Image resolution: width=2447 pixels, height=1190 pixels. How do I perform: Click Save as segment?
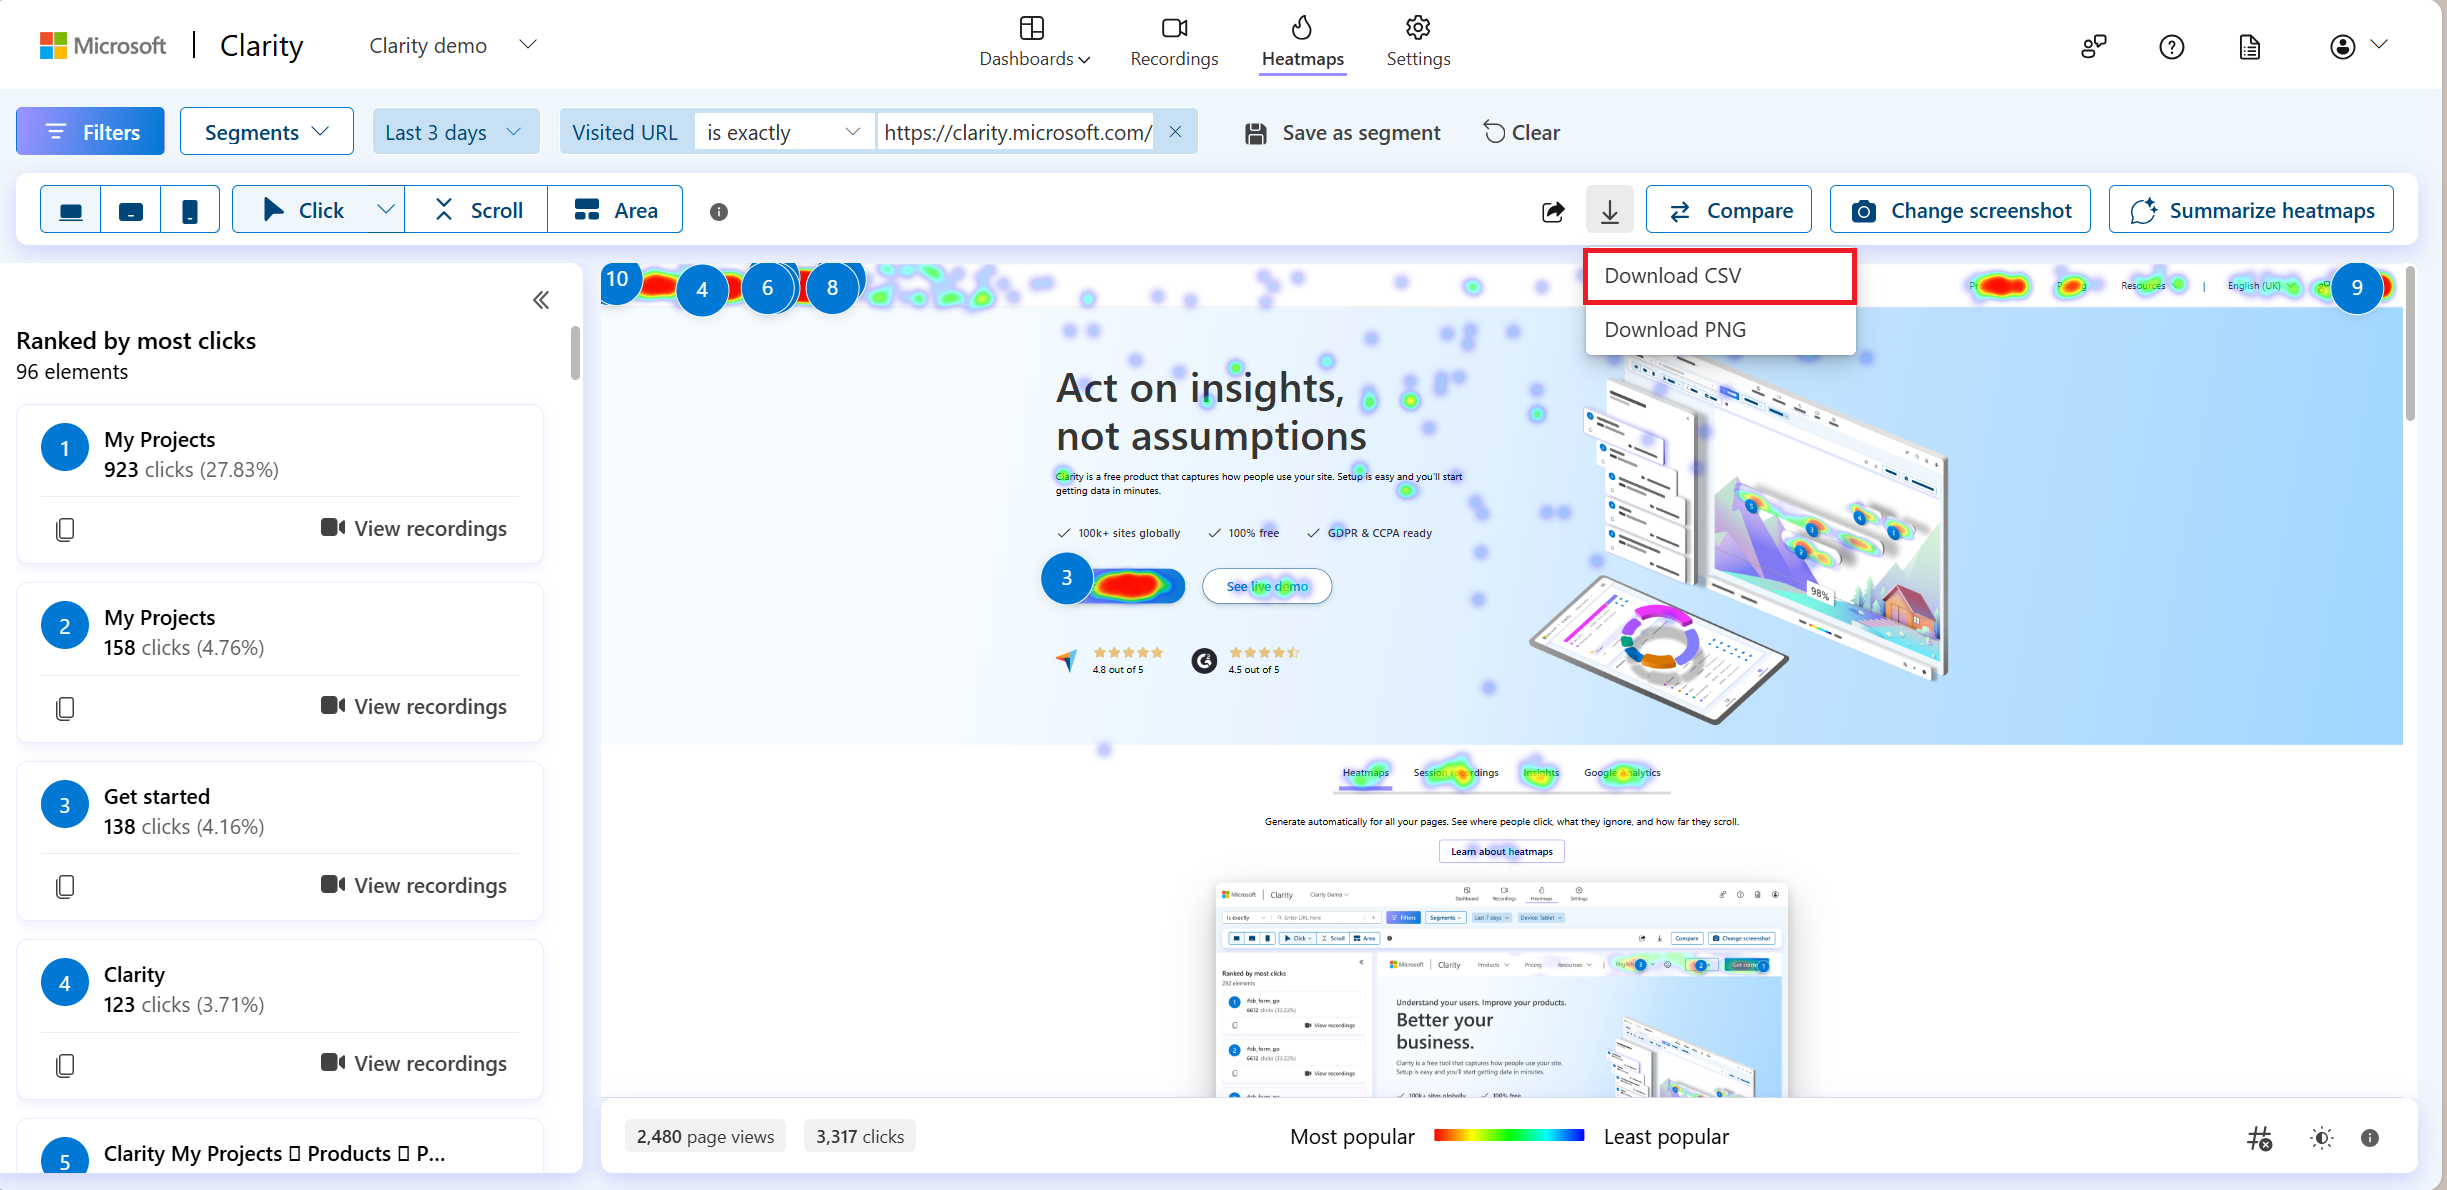tap(1342, 133)
